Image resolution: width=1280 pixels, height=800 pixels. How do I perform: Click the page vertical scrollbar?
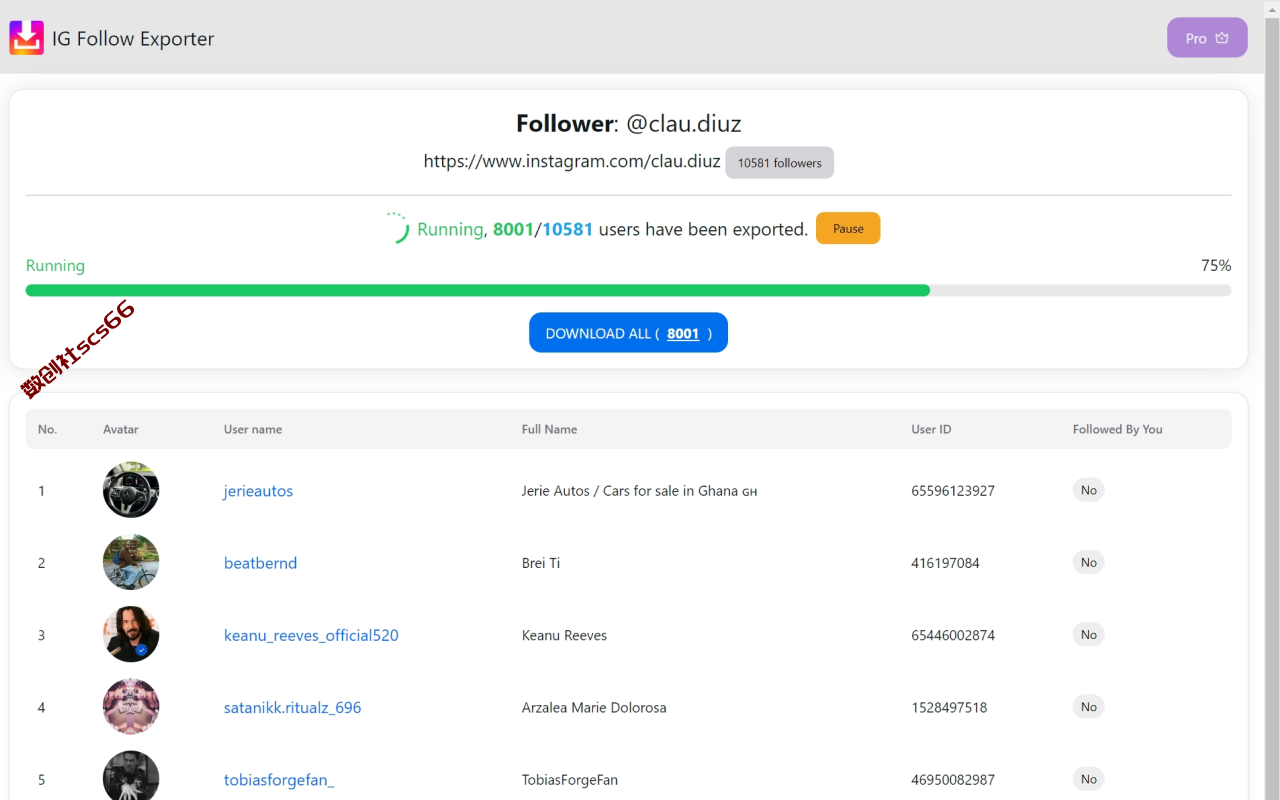click(x=1272, y=400)
